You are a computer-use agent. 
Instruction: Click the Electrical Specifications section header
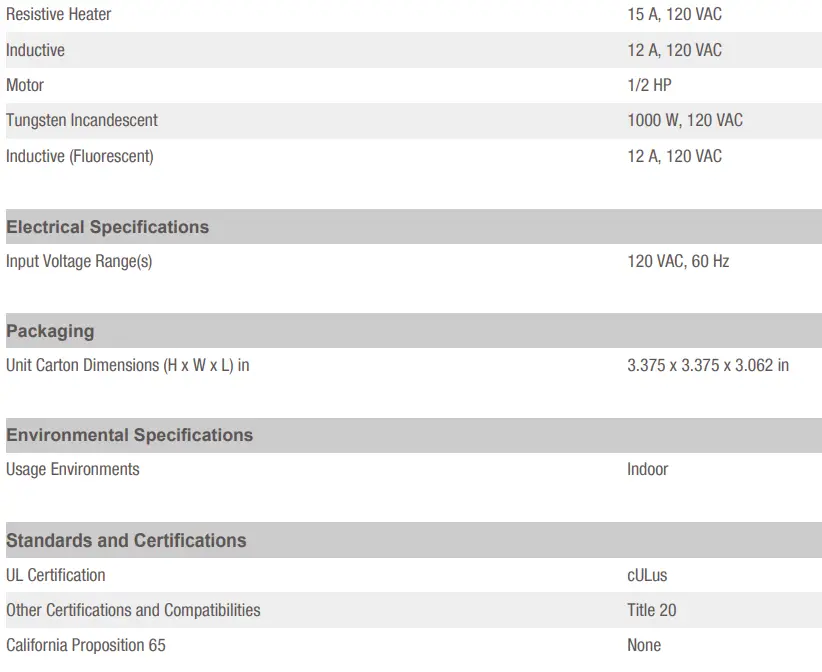coord(108,227)
